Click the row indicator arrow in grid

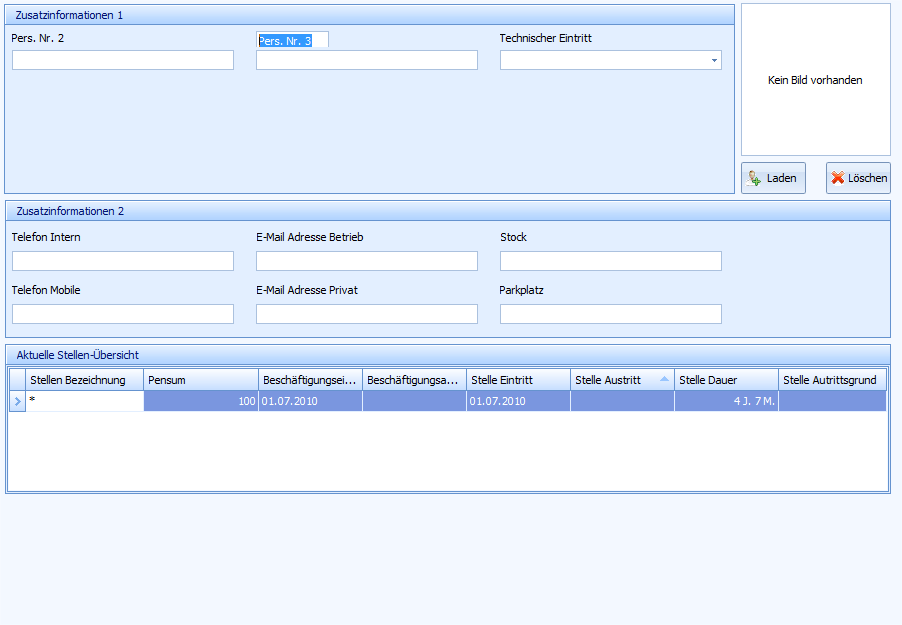point(17,401)
